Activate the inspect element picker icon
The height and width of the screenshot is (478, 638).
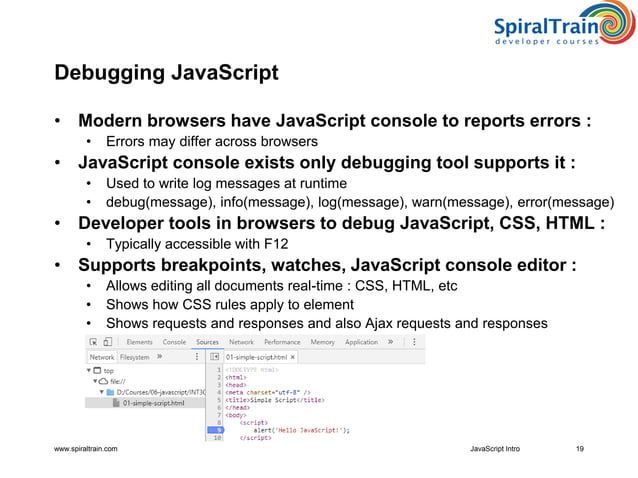[94, 342]
